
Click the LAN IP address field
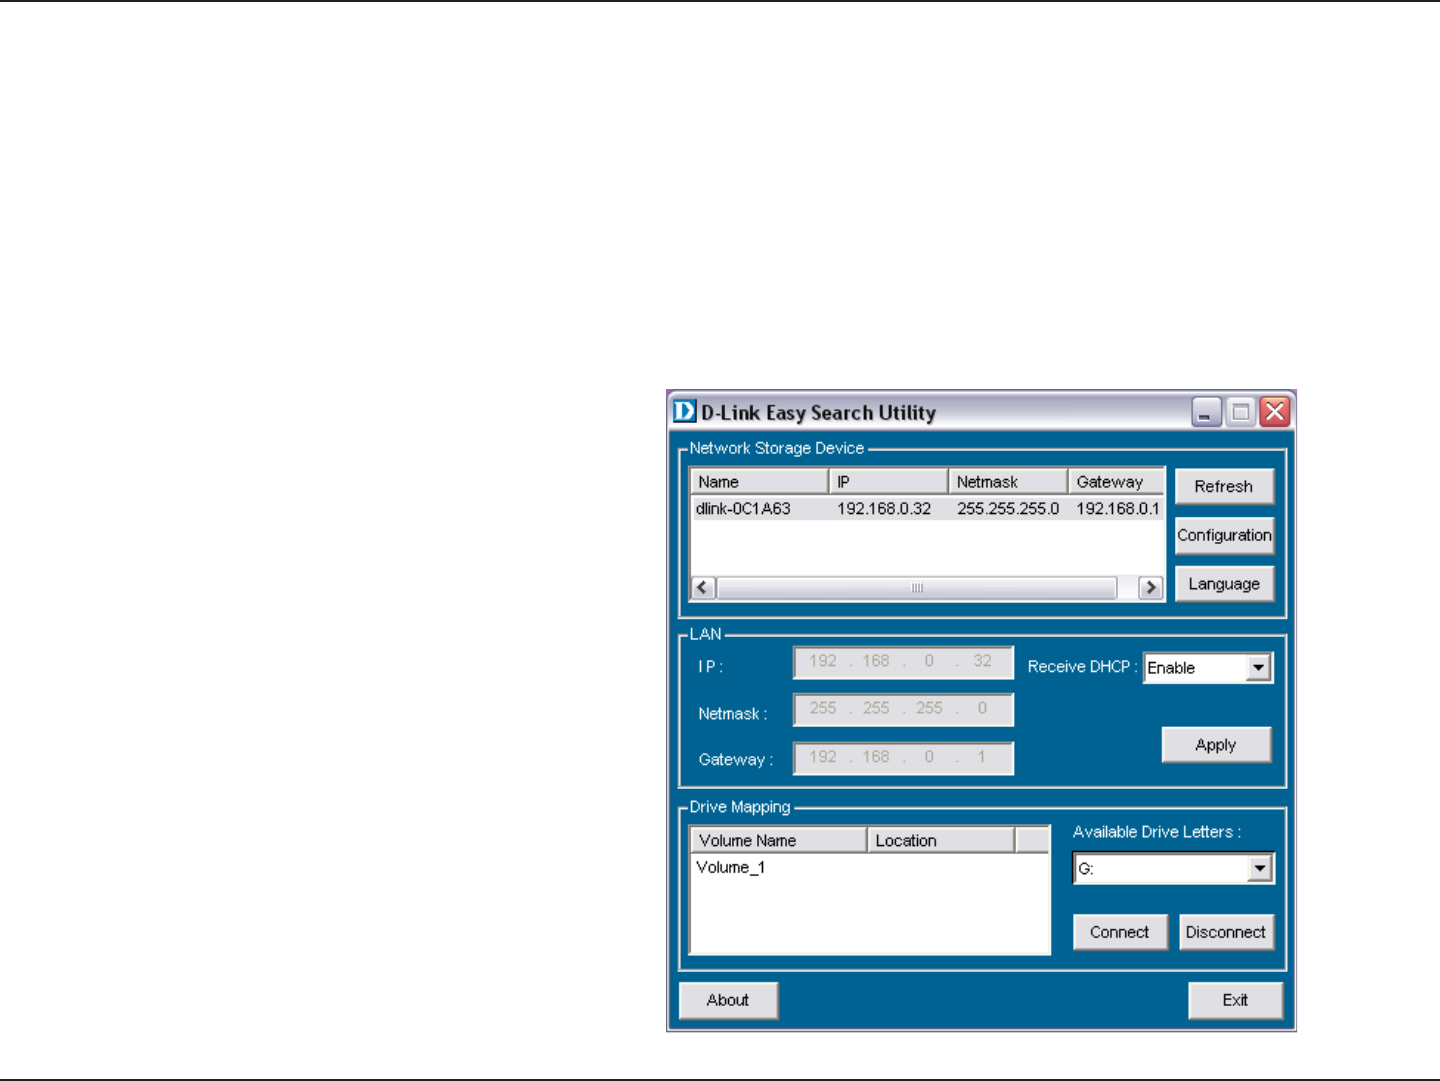904,662
